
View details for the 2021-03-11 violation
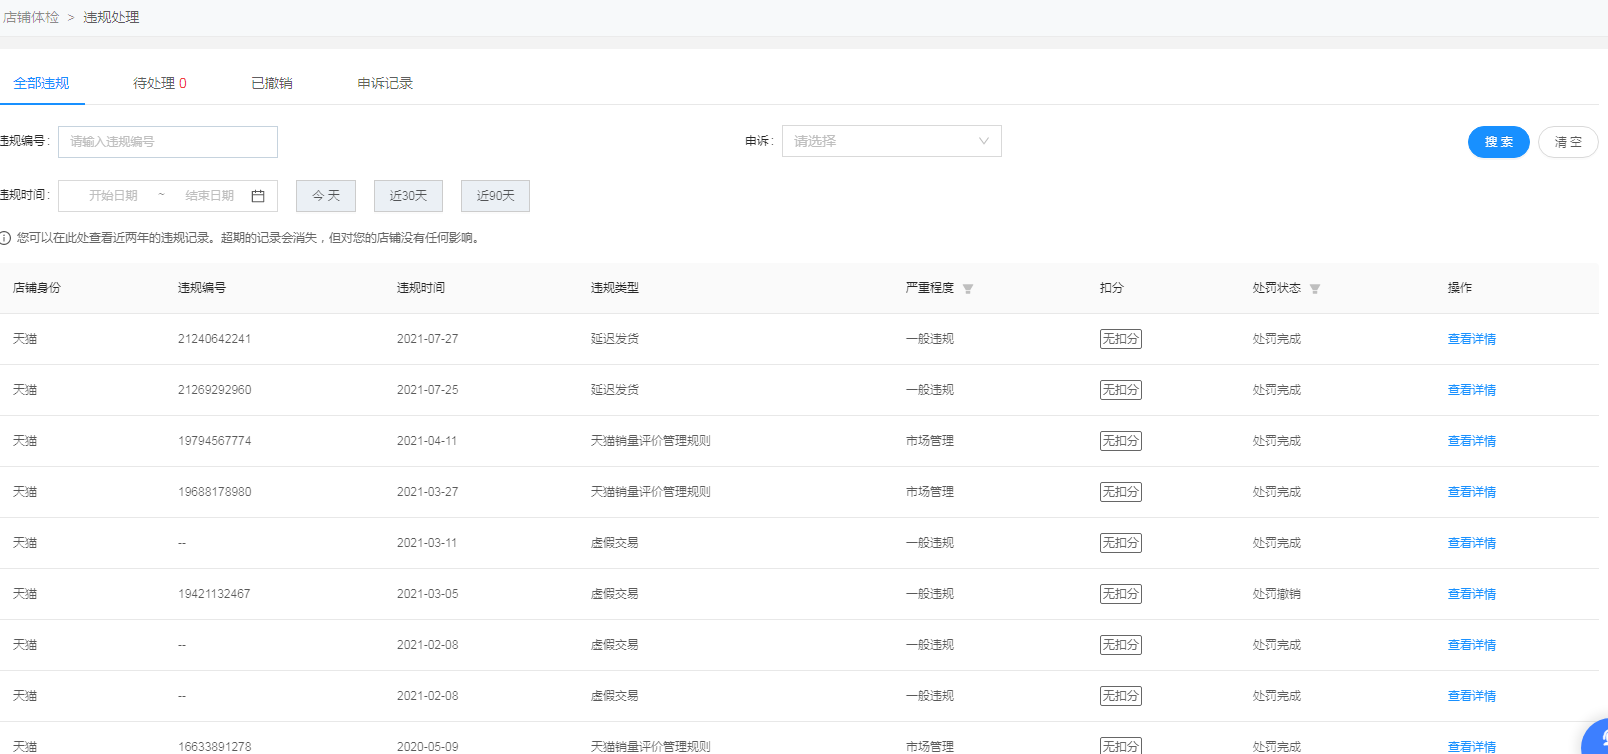pos(1472,543)
